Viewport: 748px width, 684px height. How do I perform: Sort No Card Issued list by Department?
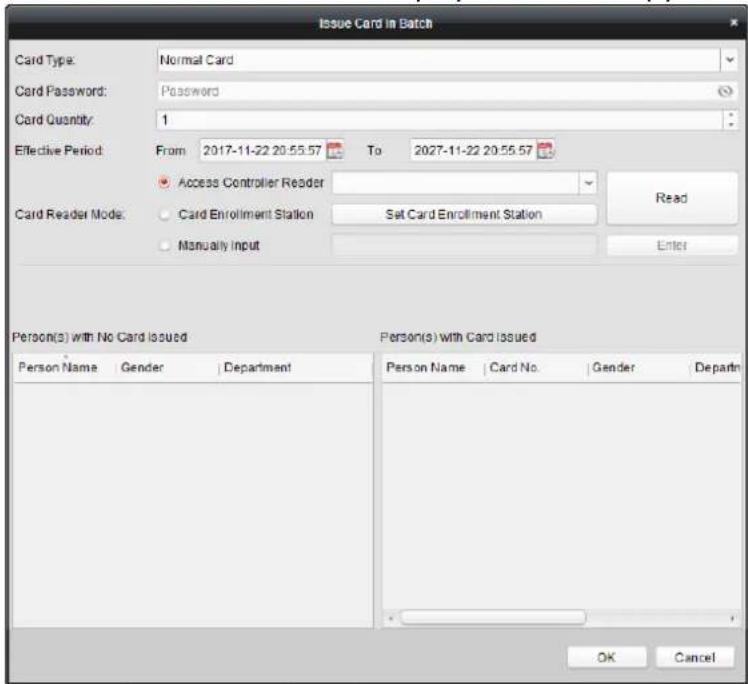tap(296, 367)
